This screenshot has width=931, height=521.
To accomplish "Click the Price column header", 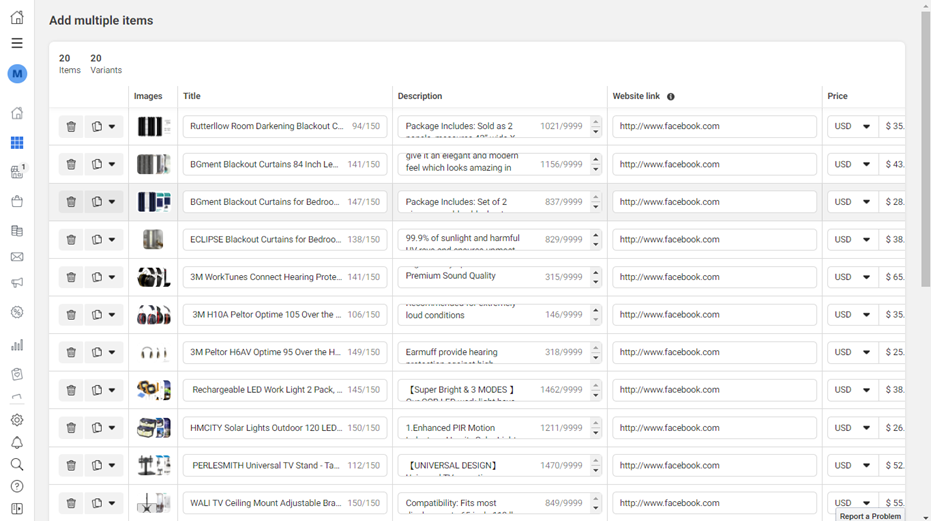I will click(x=837, y=96).
